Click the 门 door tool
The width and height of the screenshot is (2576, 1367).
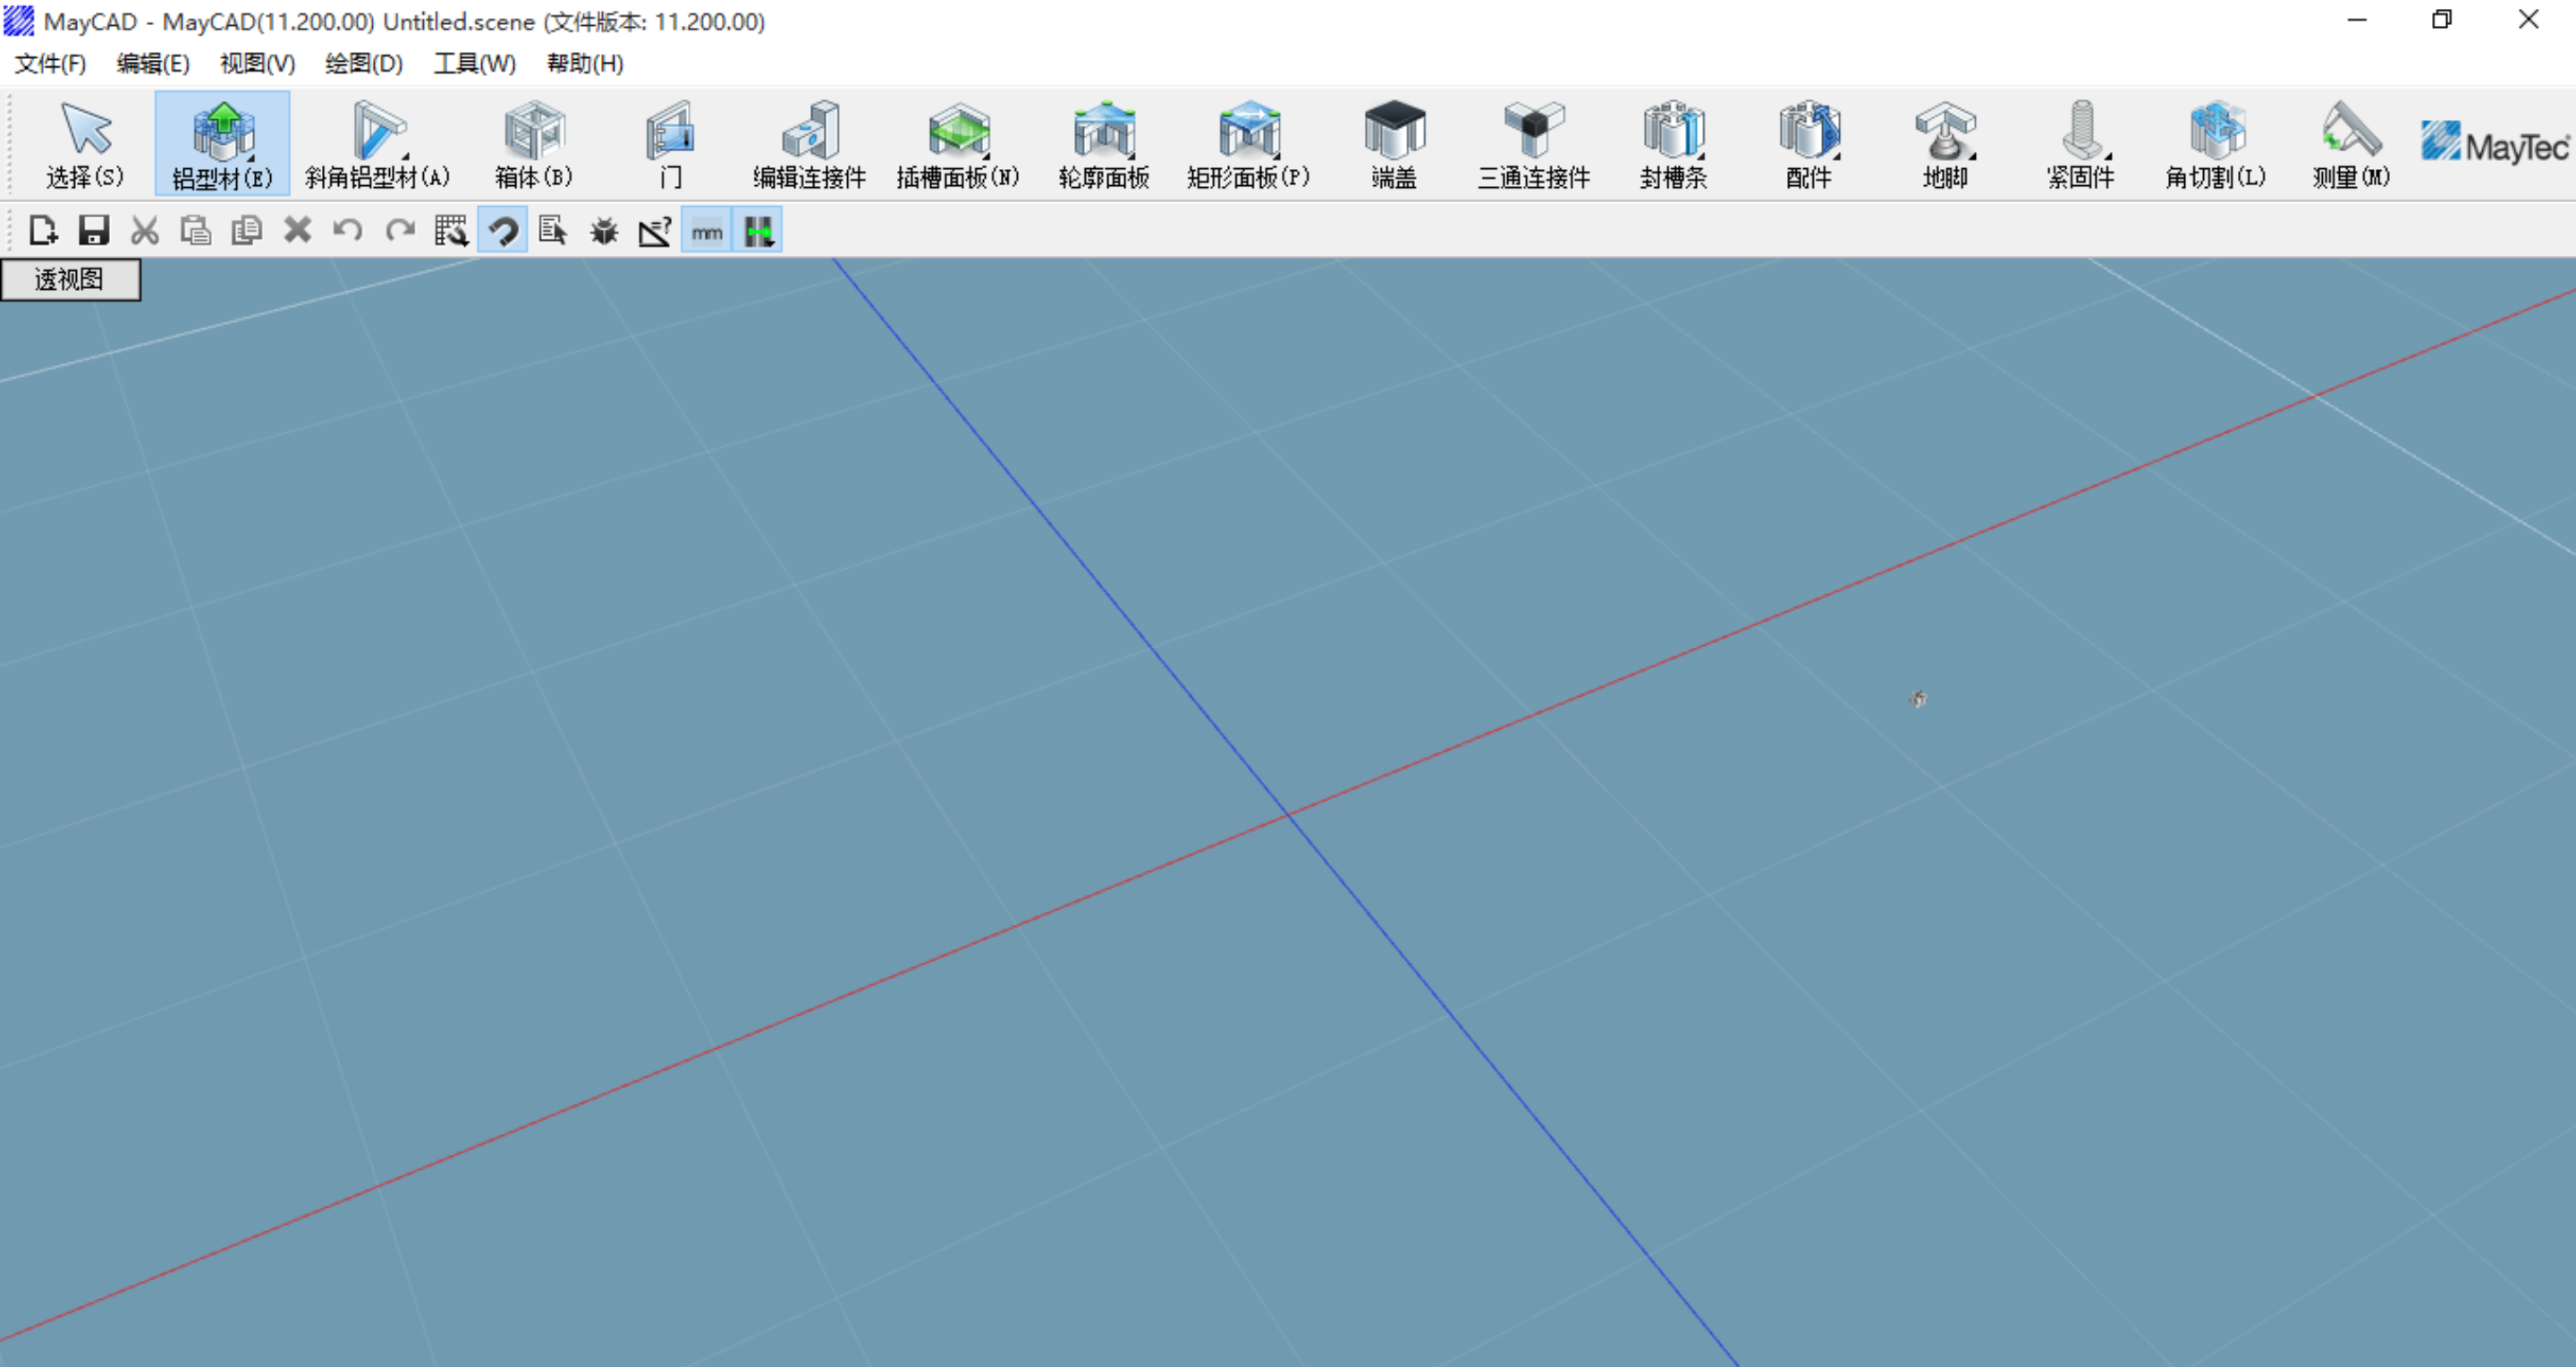coord(670,144)
